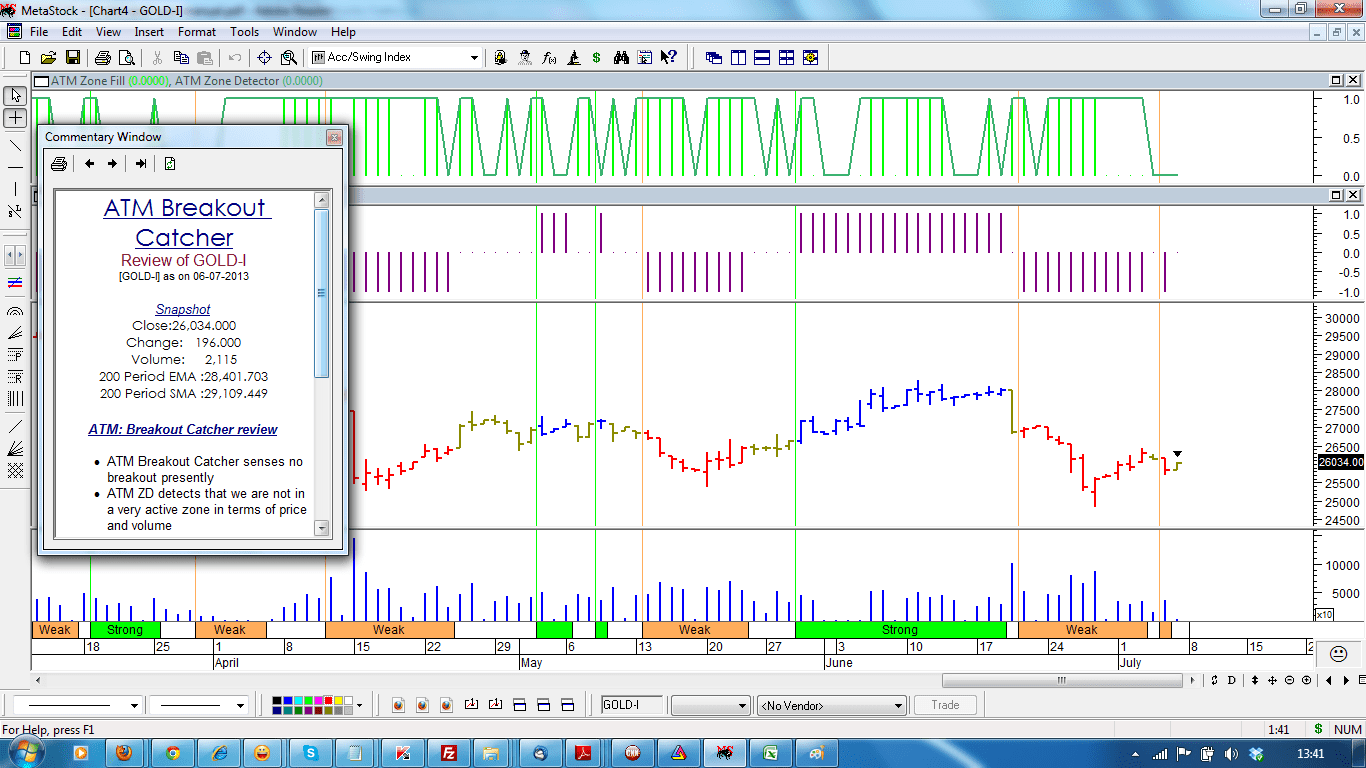Open the Format menu

197,32
